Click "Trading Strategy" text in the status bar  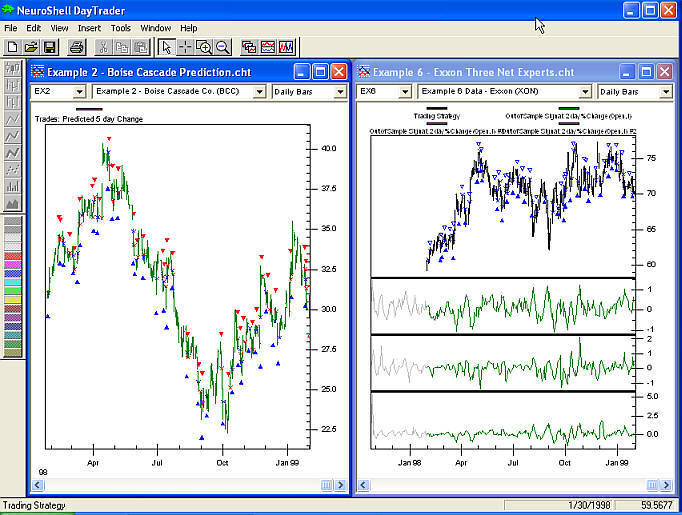34,505
